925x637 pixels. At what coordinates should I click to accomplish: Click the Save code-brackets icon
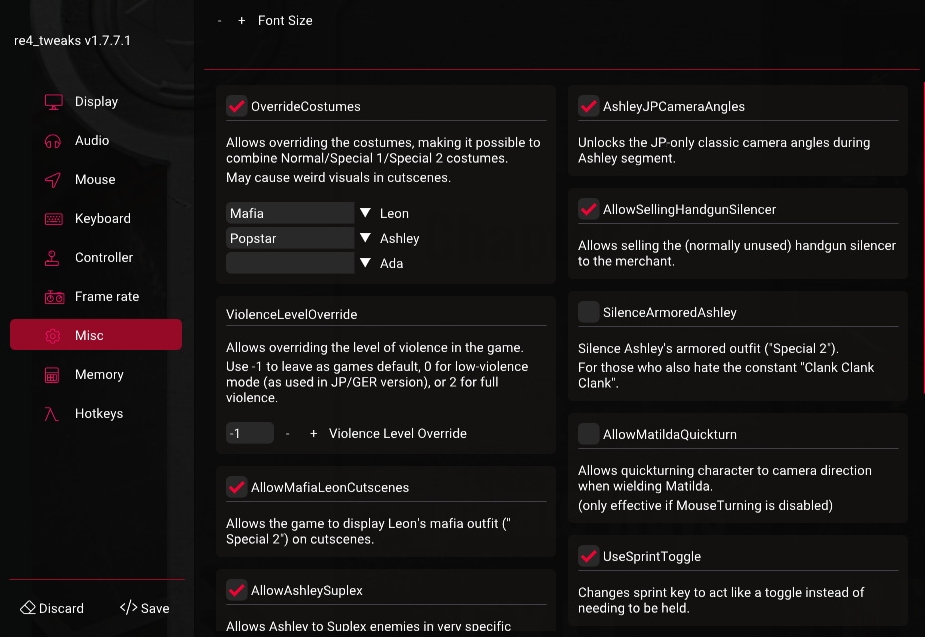[x=128, y=608]
